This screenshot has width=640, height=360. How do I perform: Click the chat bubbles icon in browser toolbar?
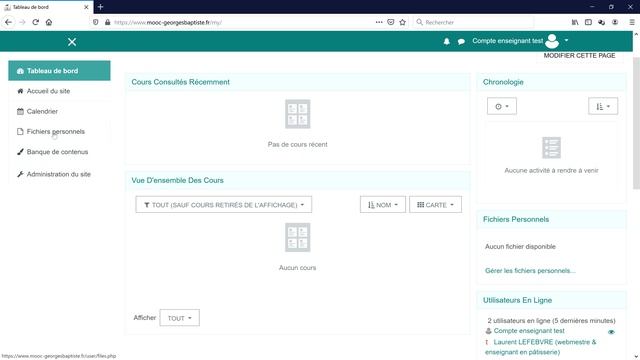[602, 22]
